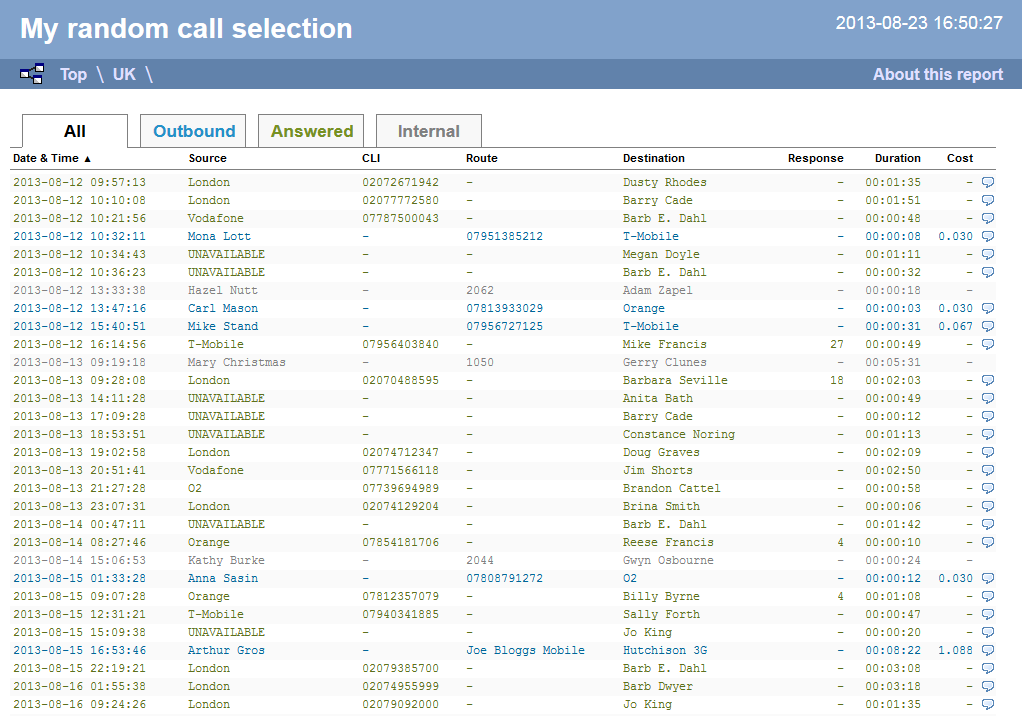
Task: Click the speech-bubble icon on Barb Dwyer's row
Action: [986, 686]
